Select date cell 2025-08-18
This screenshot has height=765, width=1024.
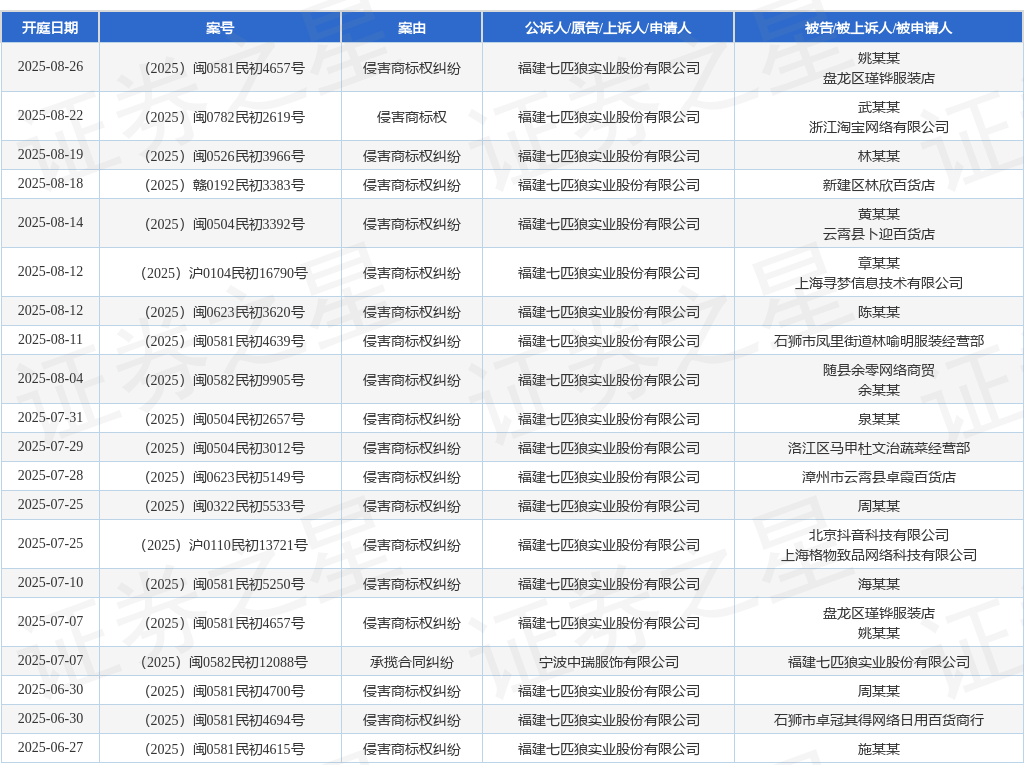click(50, 184)
